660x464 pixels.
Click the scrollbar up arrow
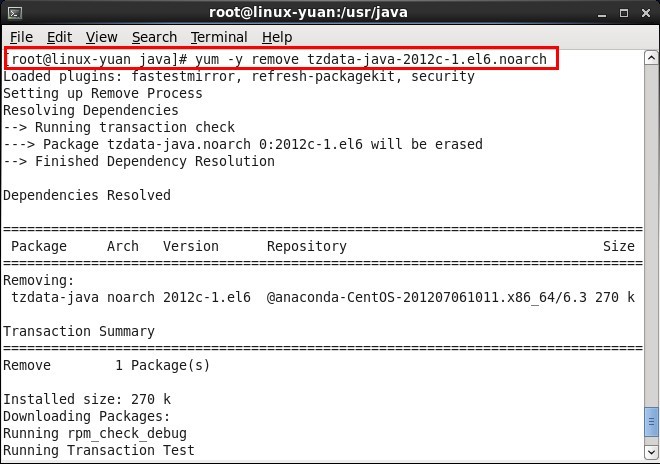pos(651,55)
